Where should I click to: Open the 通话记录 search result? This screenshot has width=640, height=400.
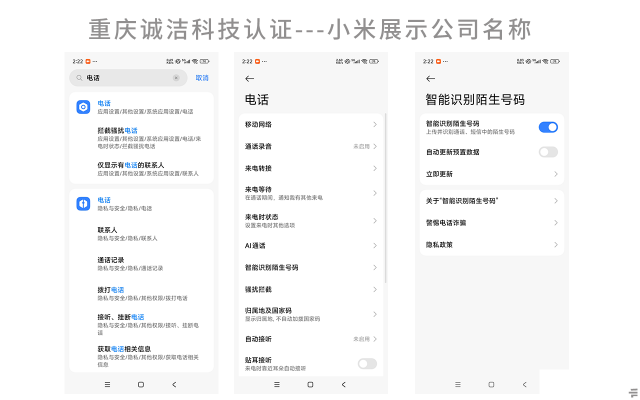[x=140, y=263]
